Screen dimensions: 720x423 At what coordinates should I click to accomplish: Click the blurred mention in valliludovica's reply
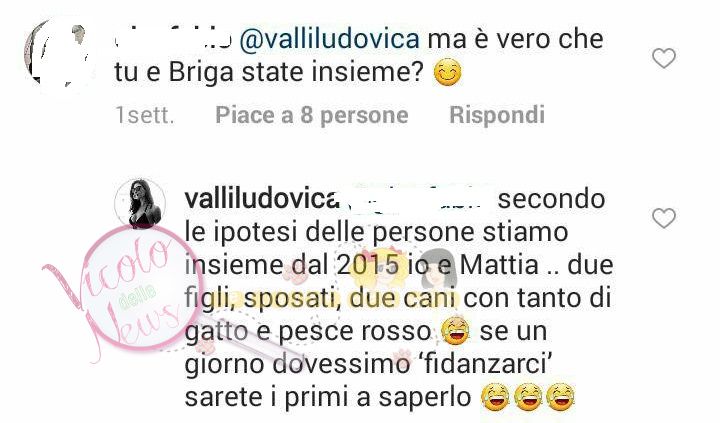click(416, 200)
